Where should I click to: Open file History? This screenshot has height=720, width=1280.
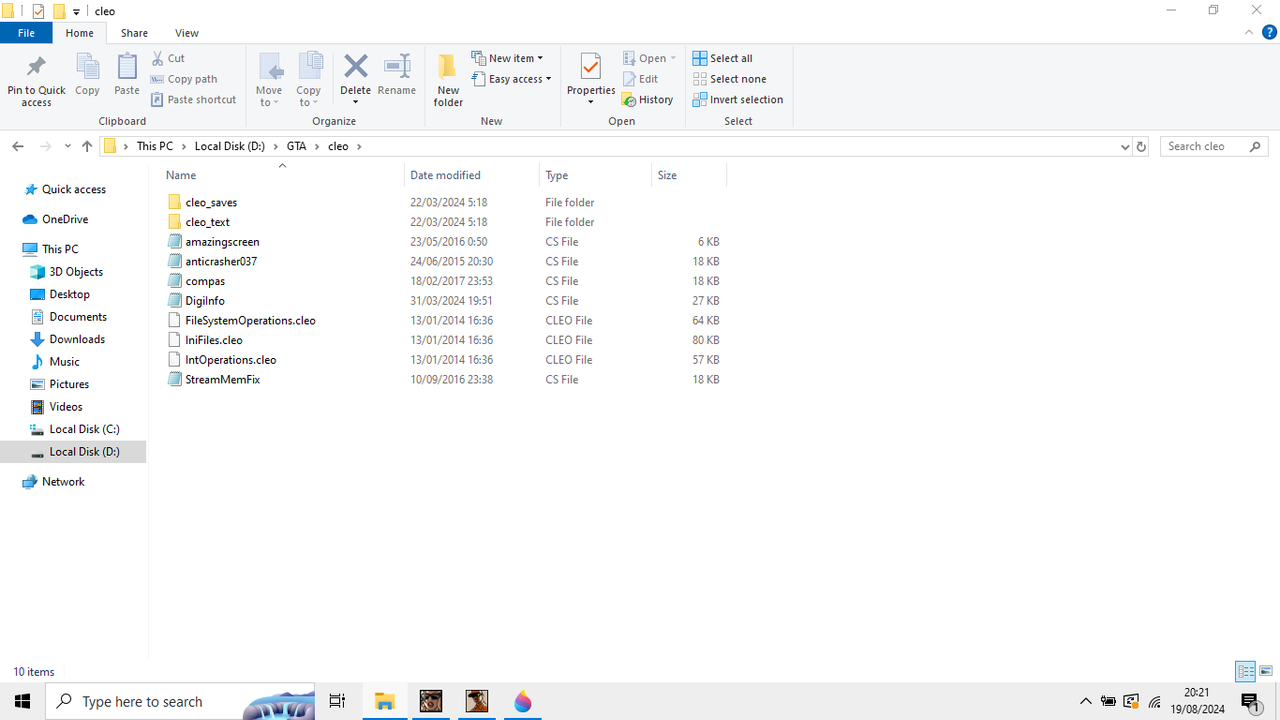647,100
